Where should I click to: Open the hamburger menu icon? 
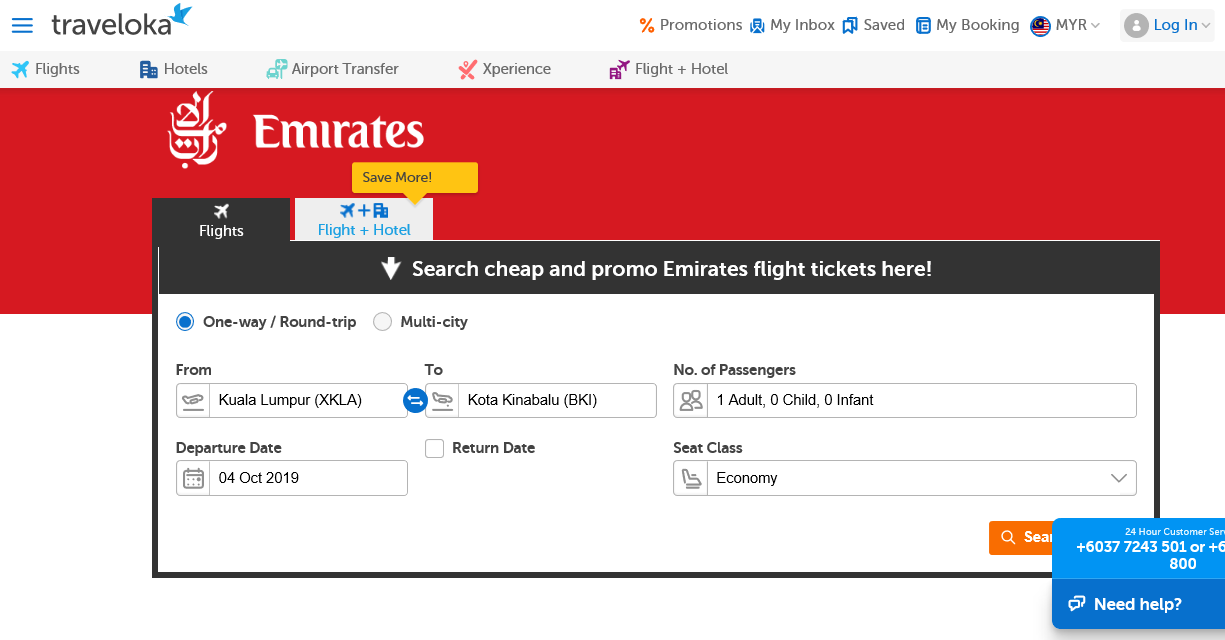[22, 25]
